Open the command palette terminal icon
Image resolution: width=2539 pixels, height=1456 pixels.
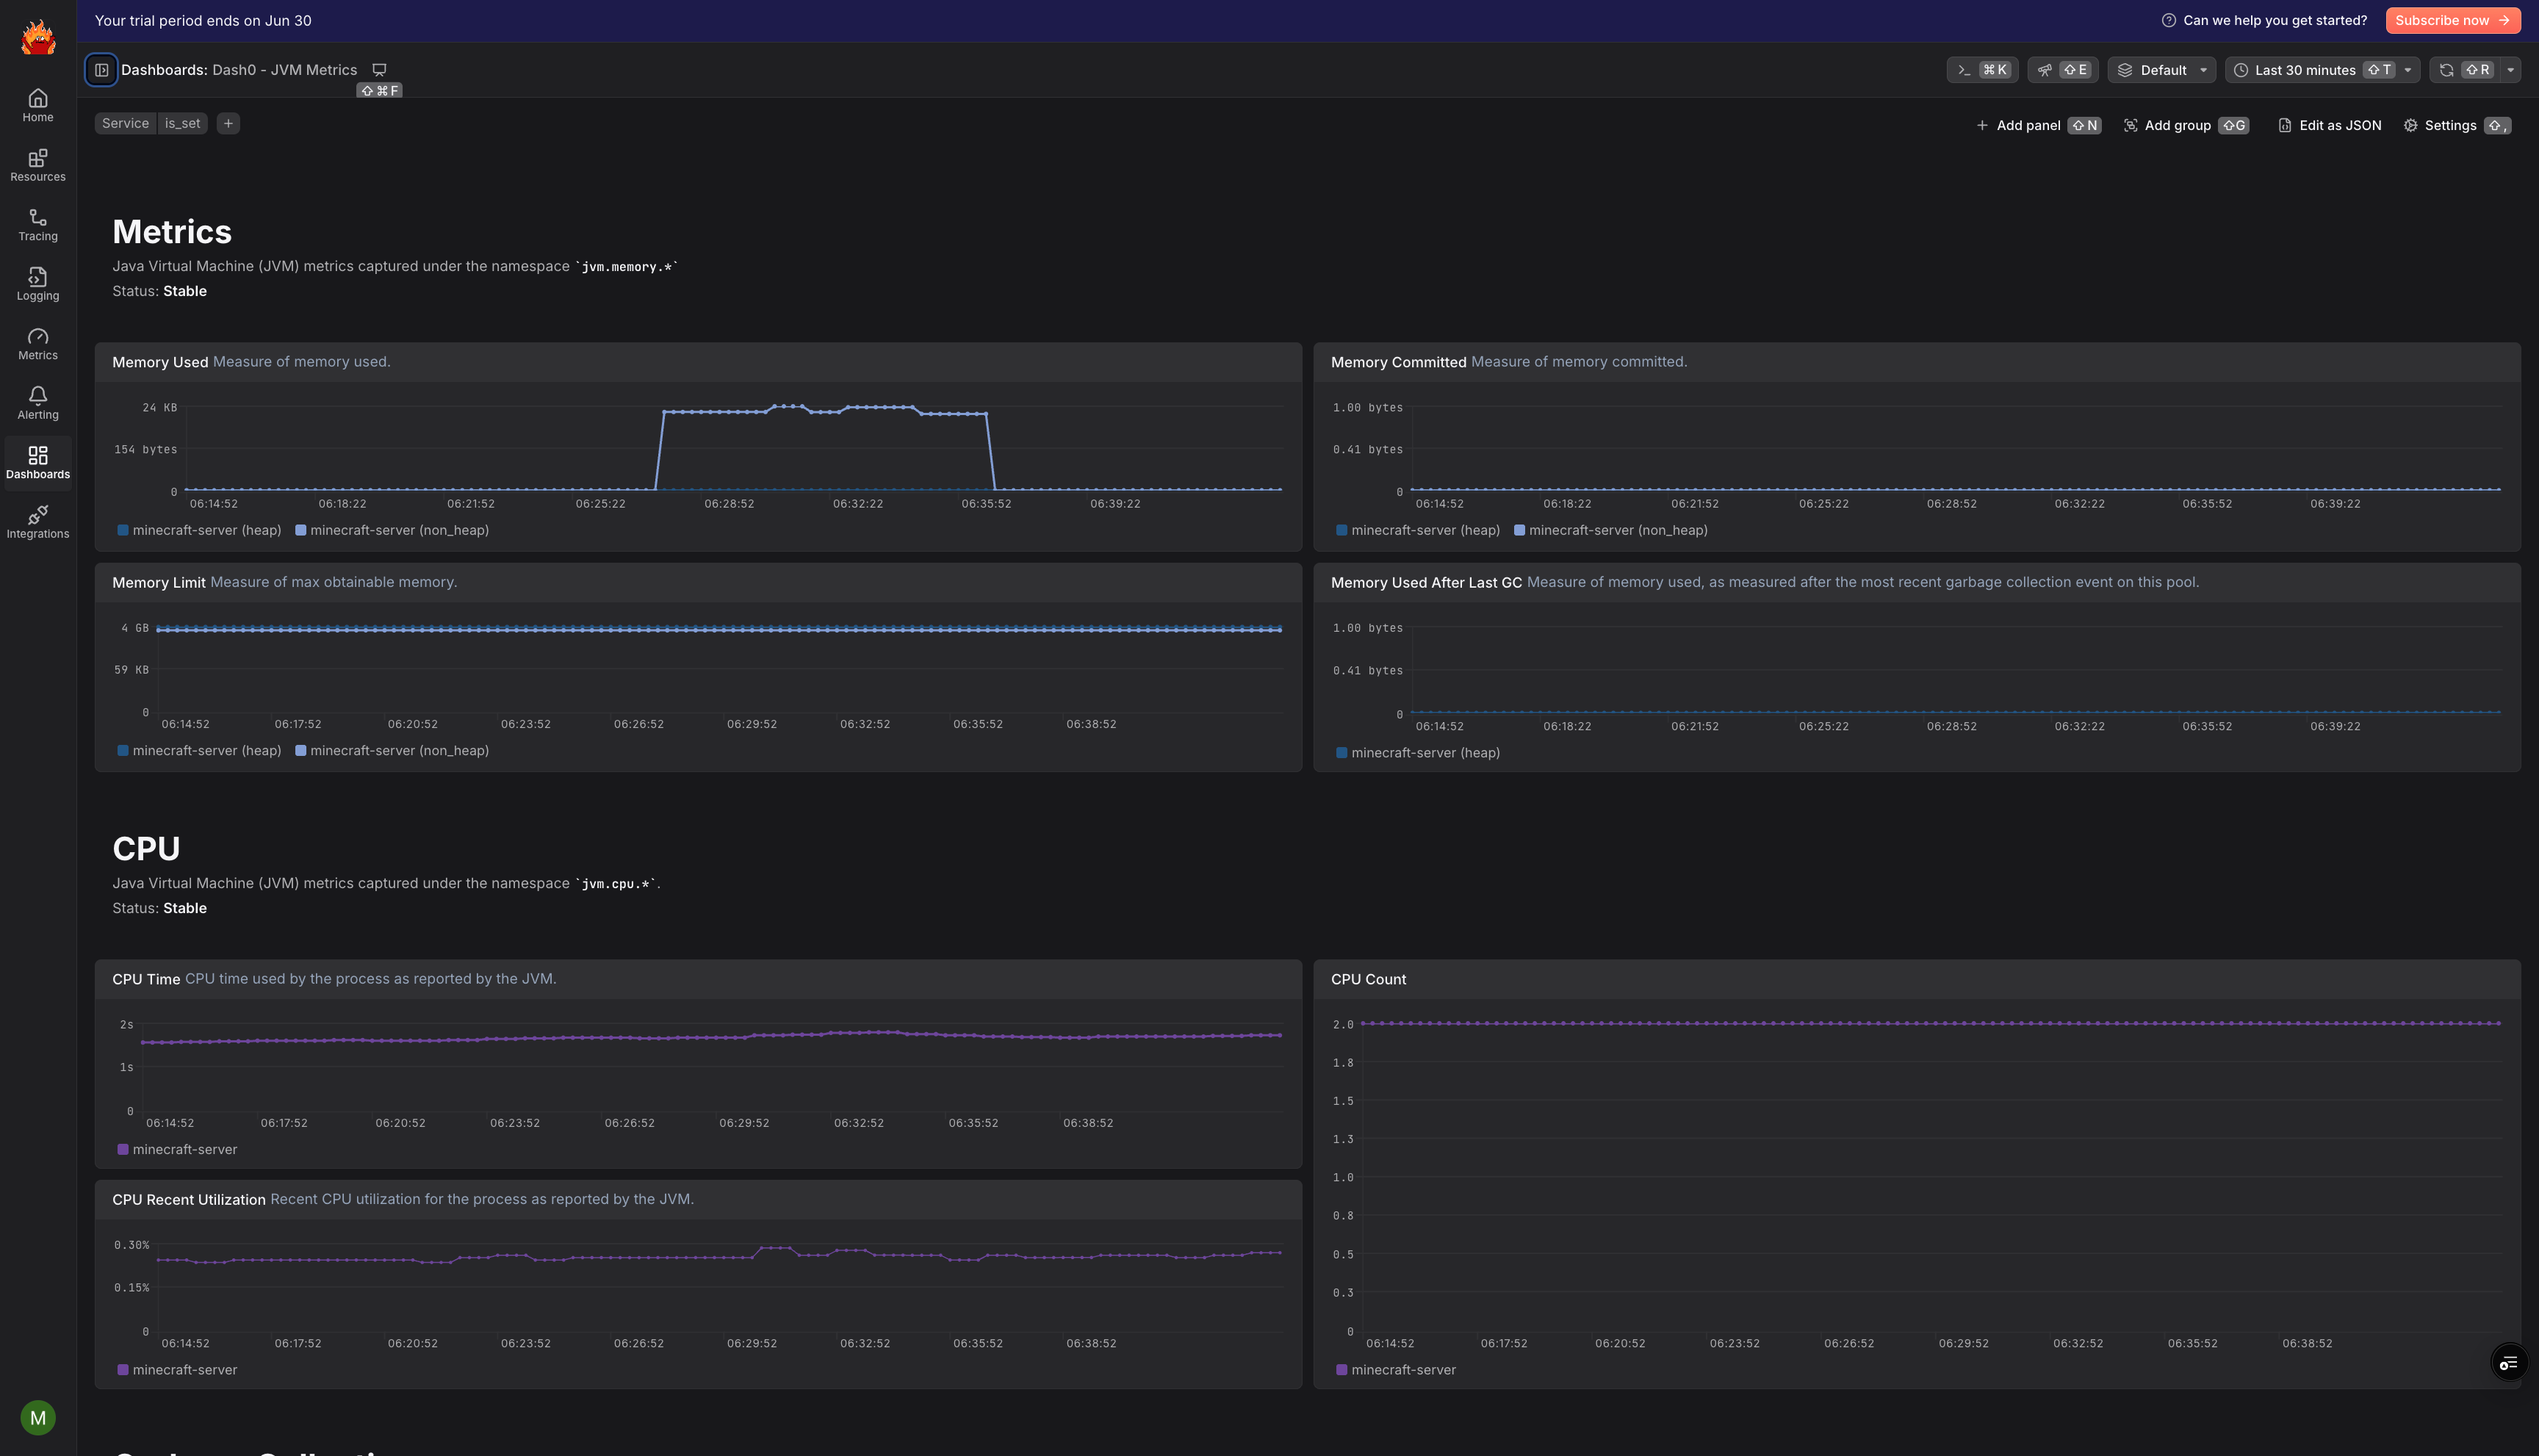point(1965,70)
